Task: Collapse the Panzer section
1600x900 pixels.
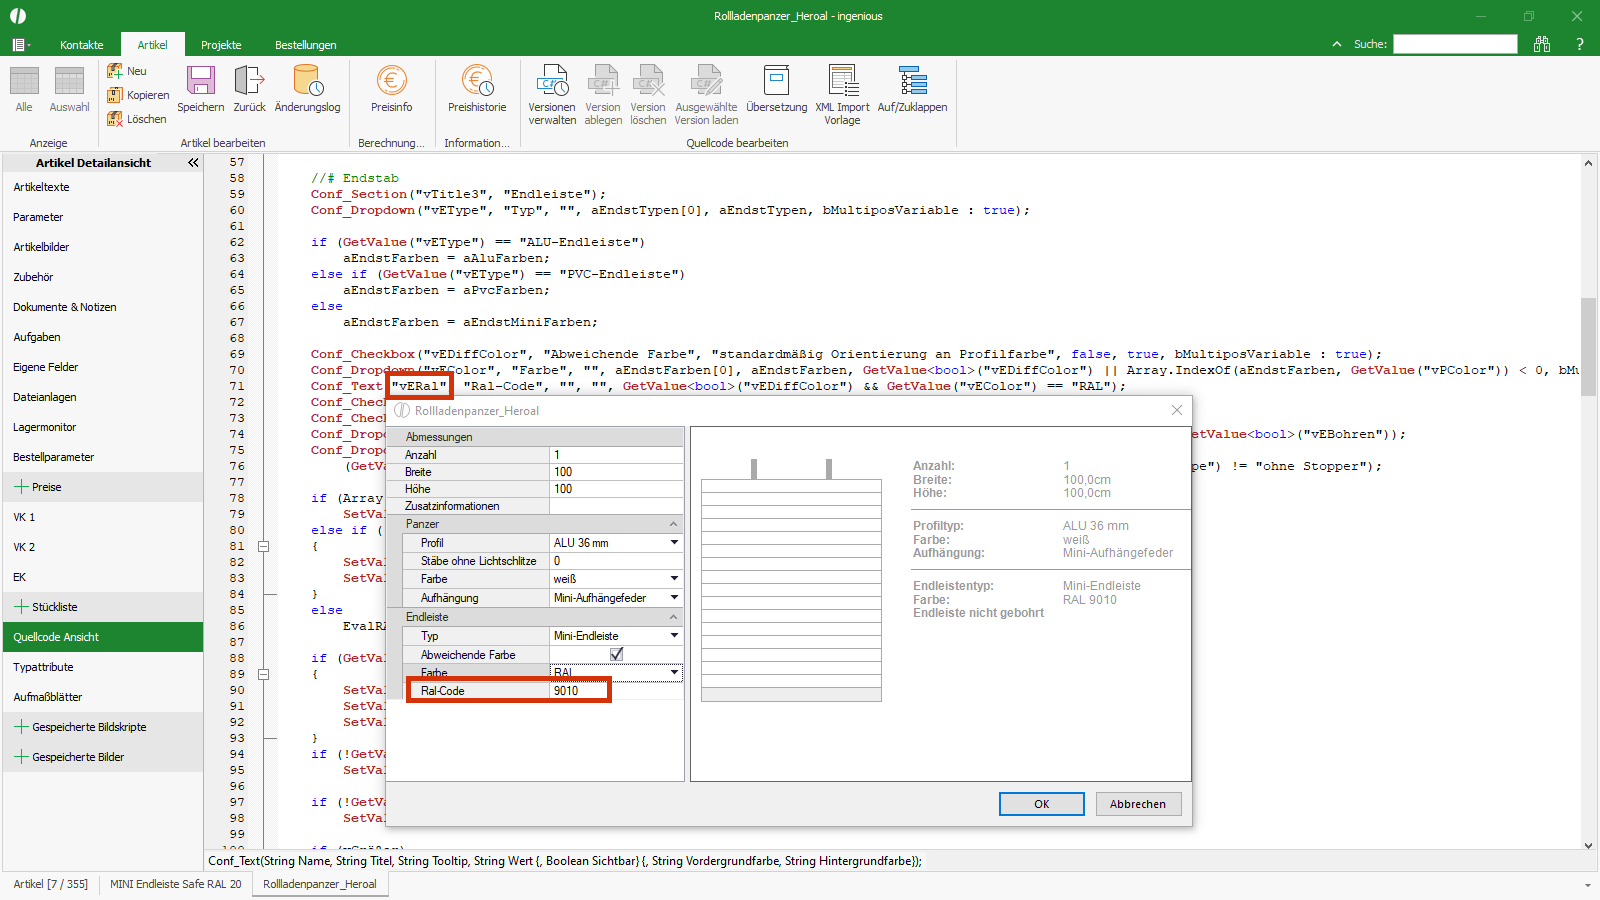Action: 673,524
